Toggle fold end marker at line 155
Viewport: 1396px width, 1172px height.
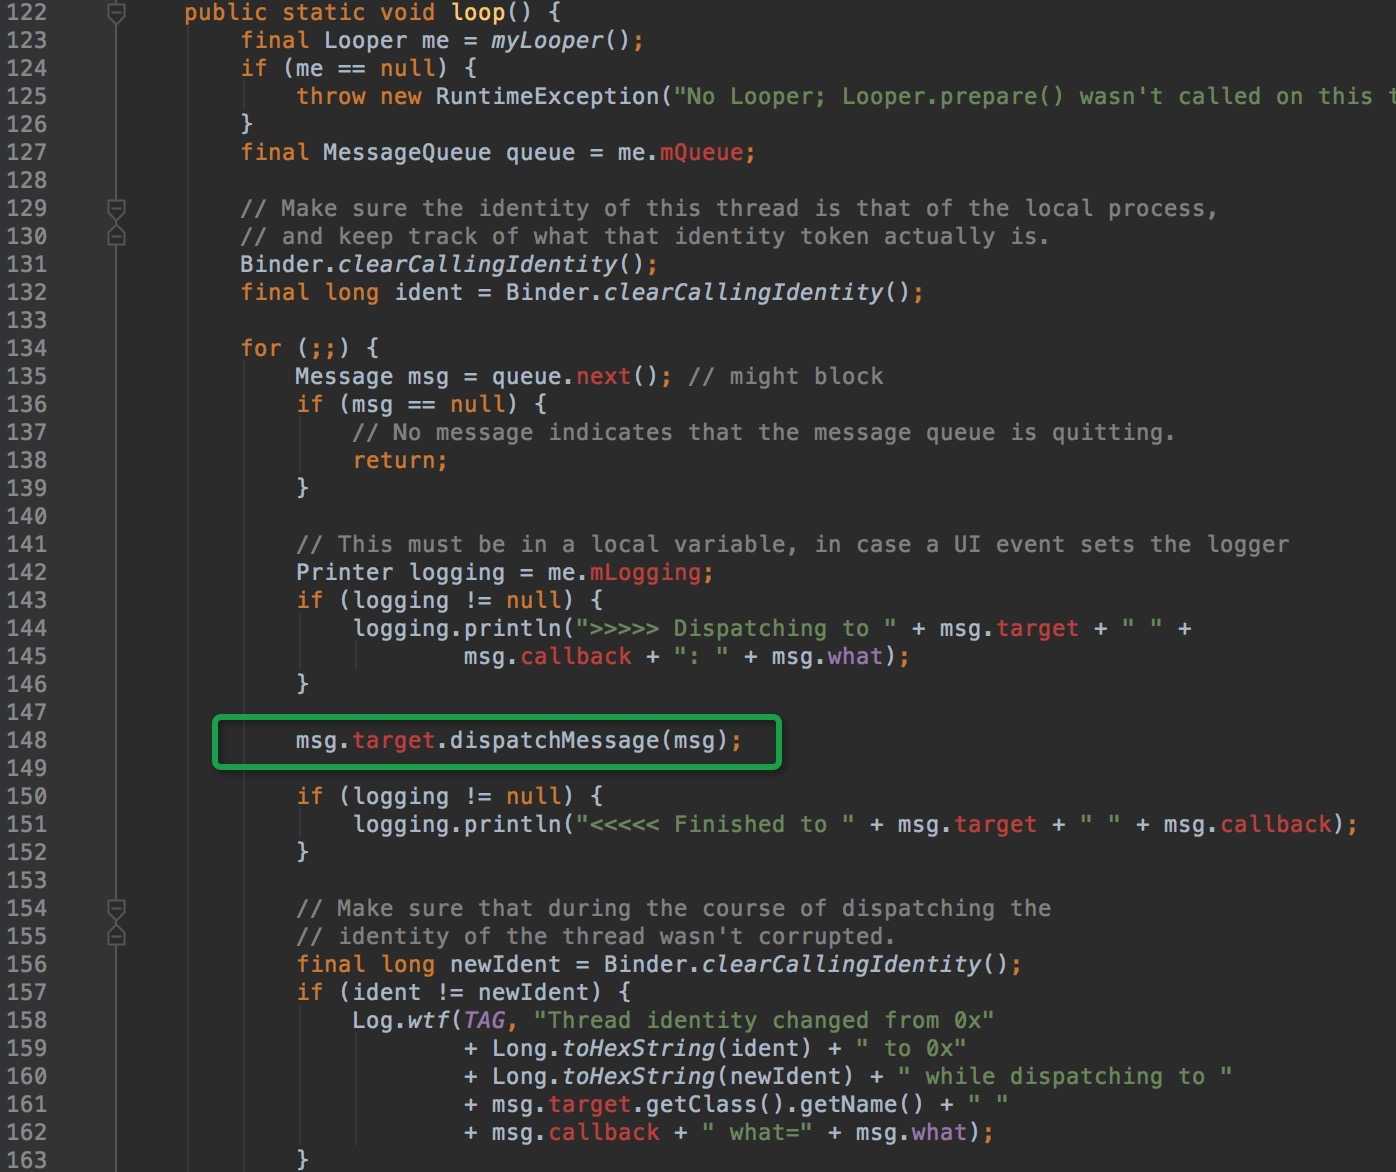coord(116,936)
